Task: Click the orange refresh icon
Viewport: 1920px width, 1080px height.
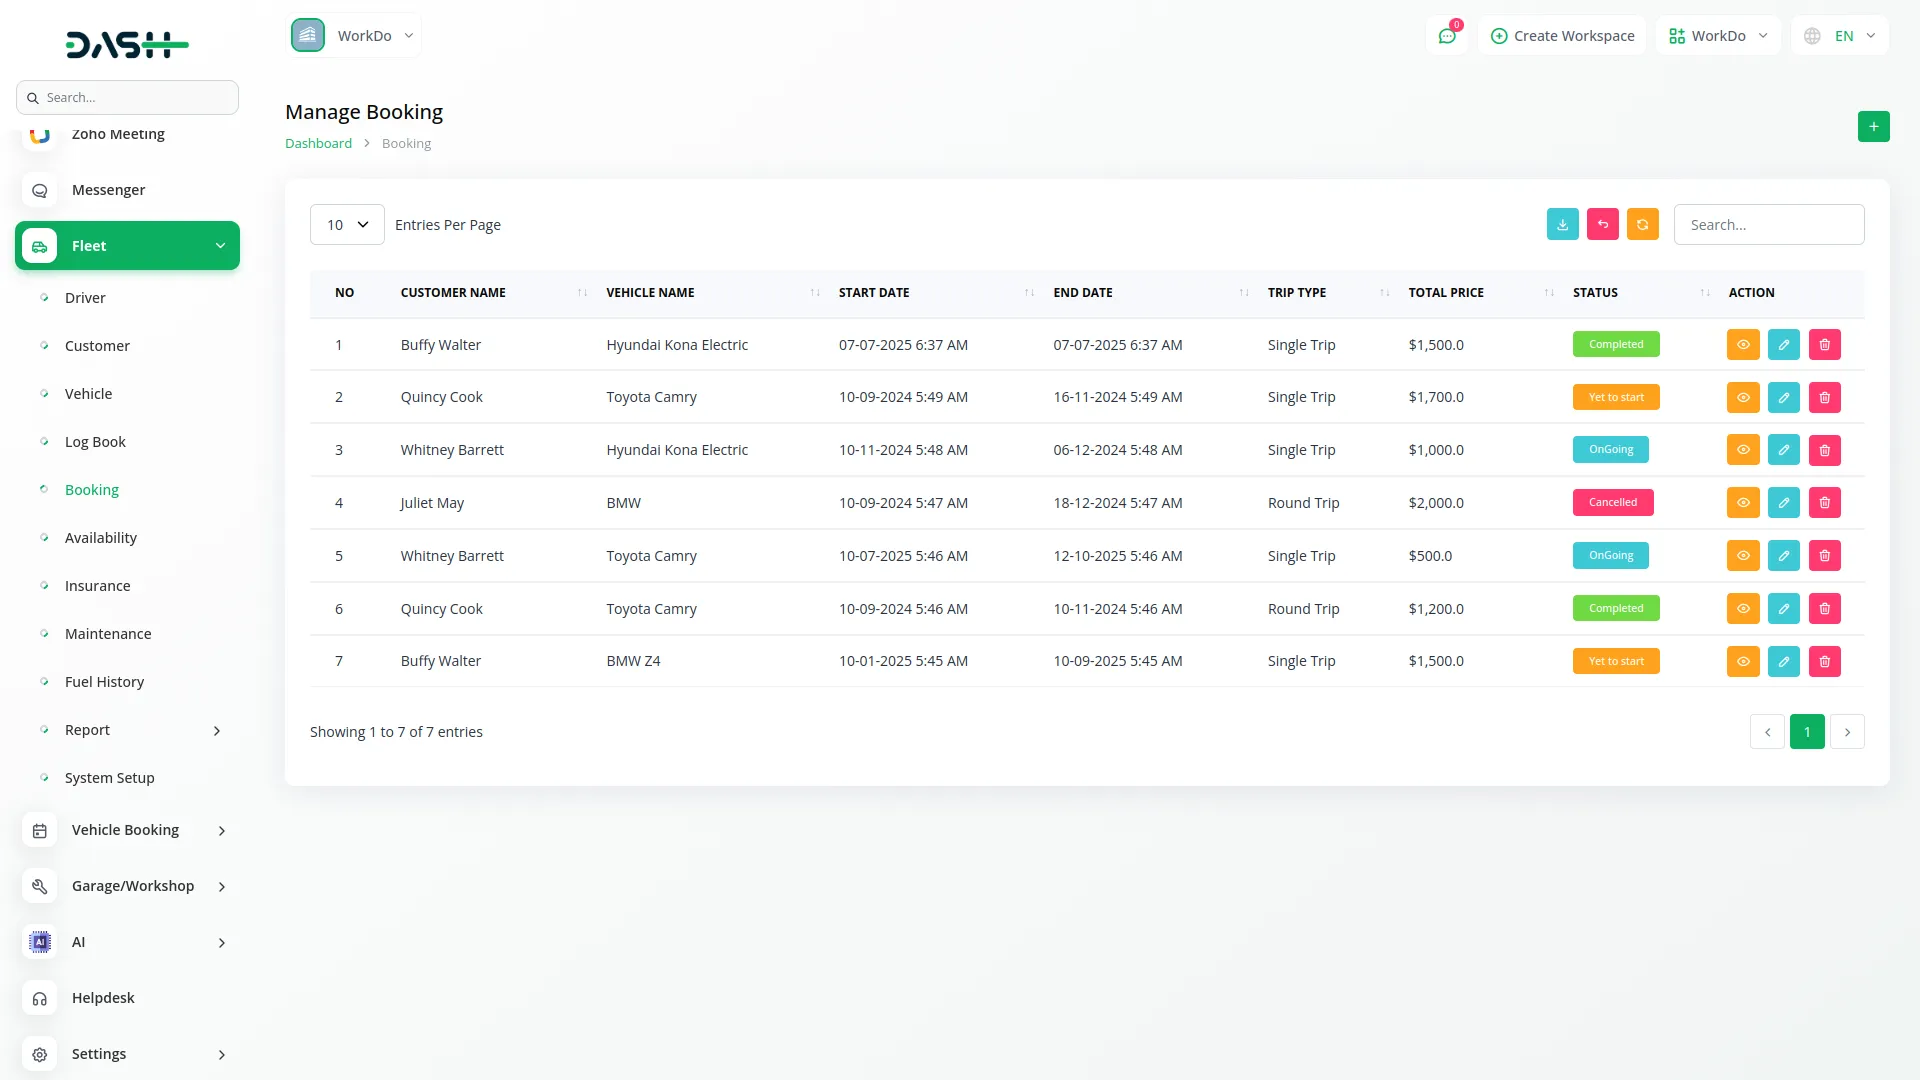Action: [x=1642, y=225]
